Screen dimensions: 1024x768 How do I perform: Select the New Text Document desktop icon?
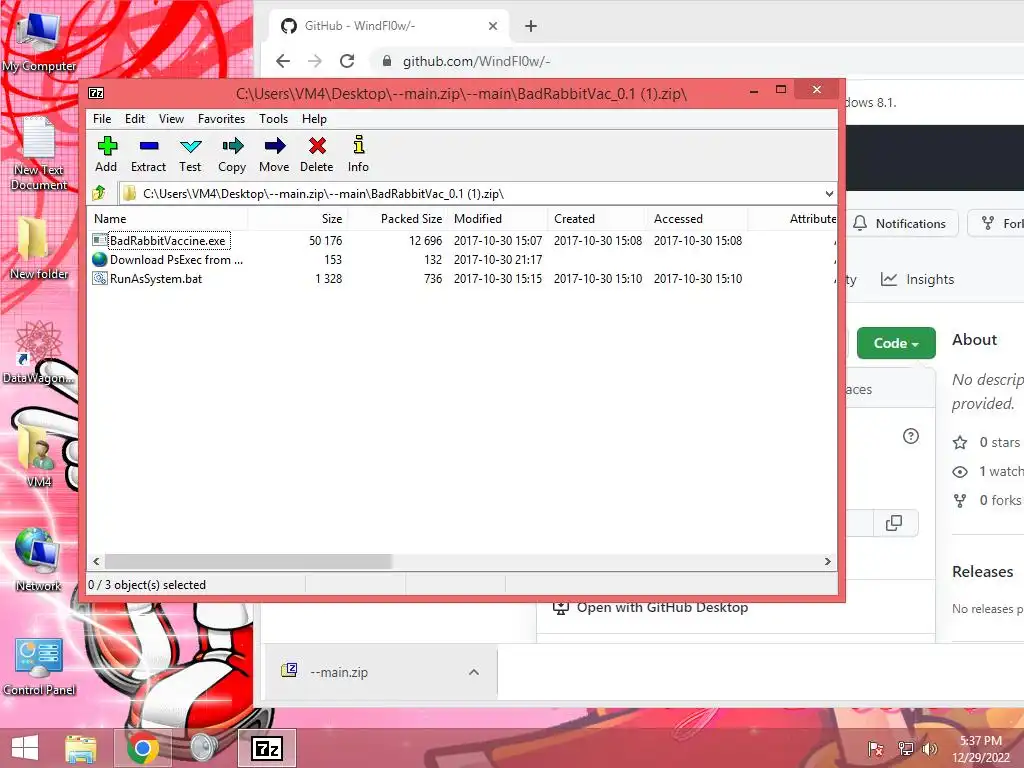tap(39, 154)
